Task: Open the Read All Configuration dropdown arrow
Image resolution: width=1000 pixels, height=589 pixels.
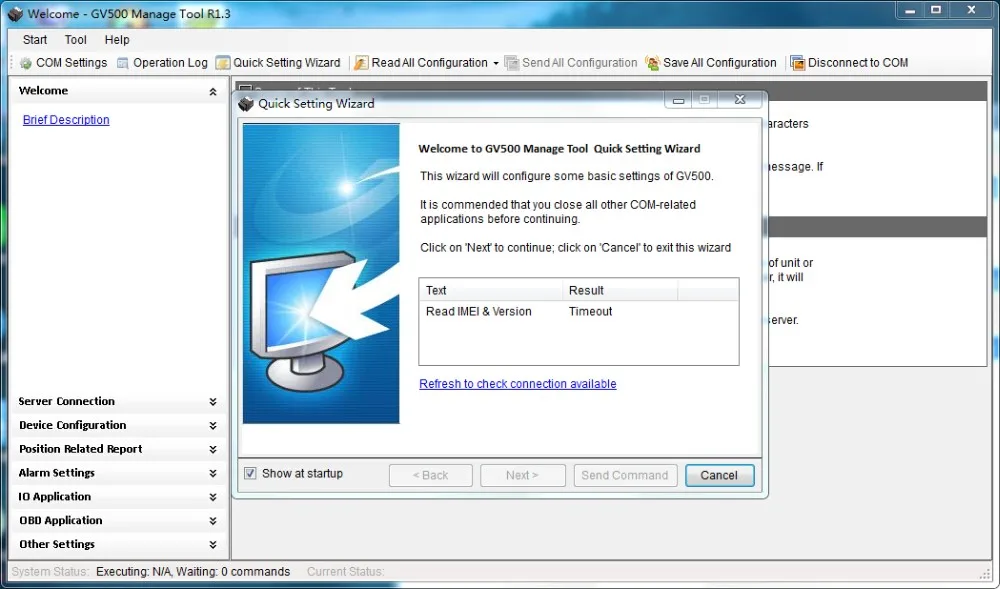Action: click(496, 64)
